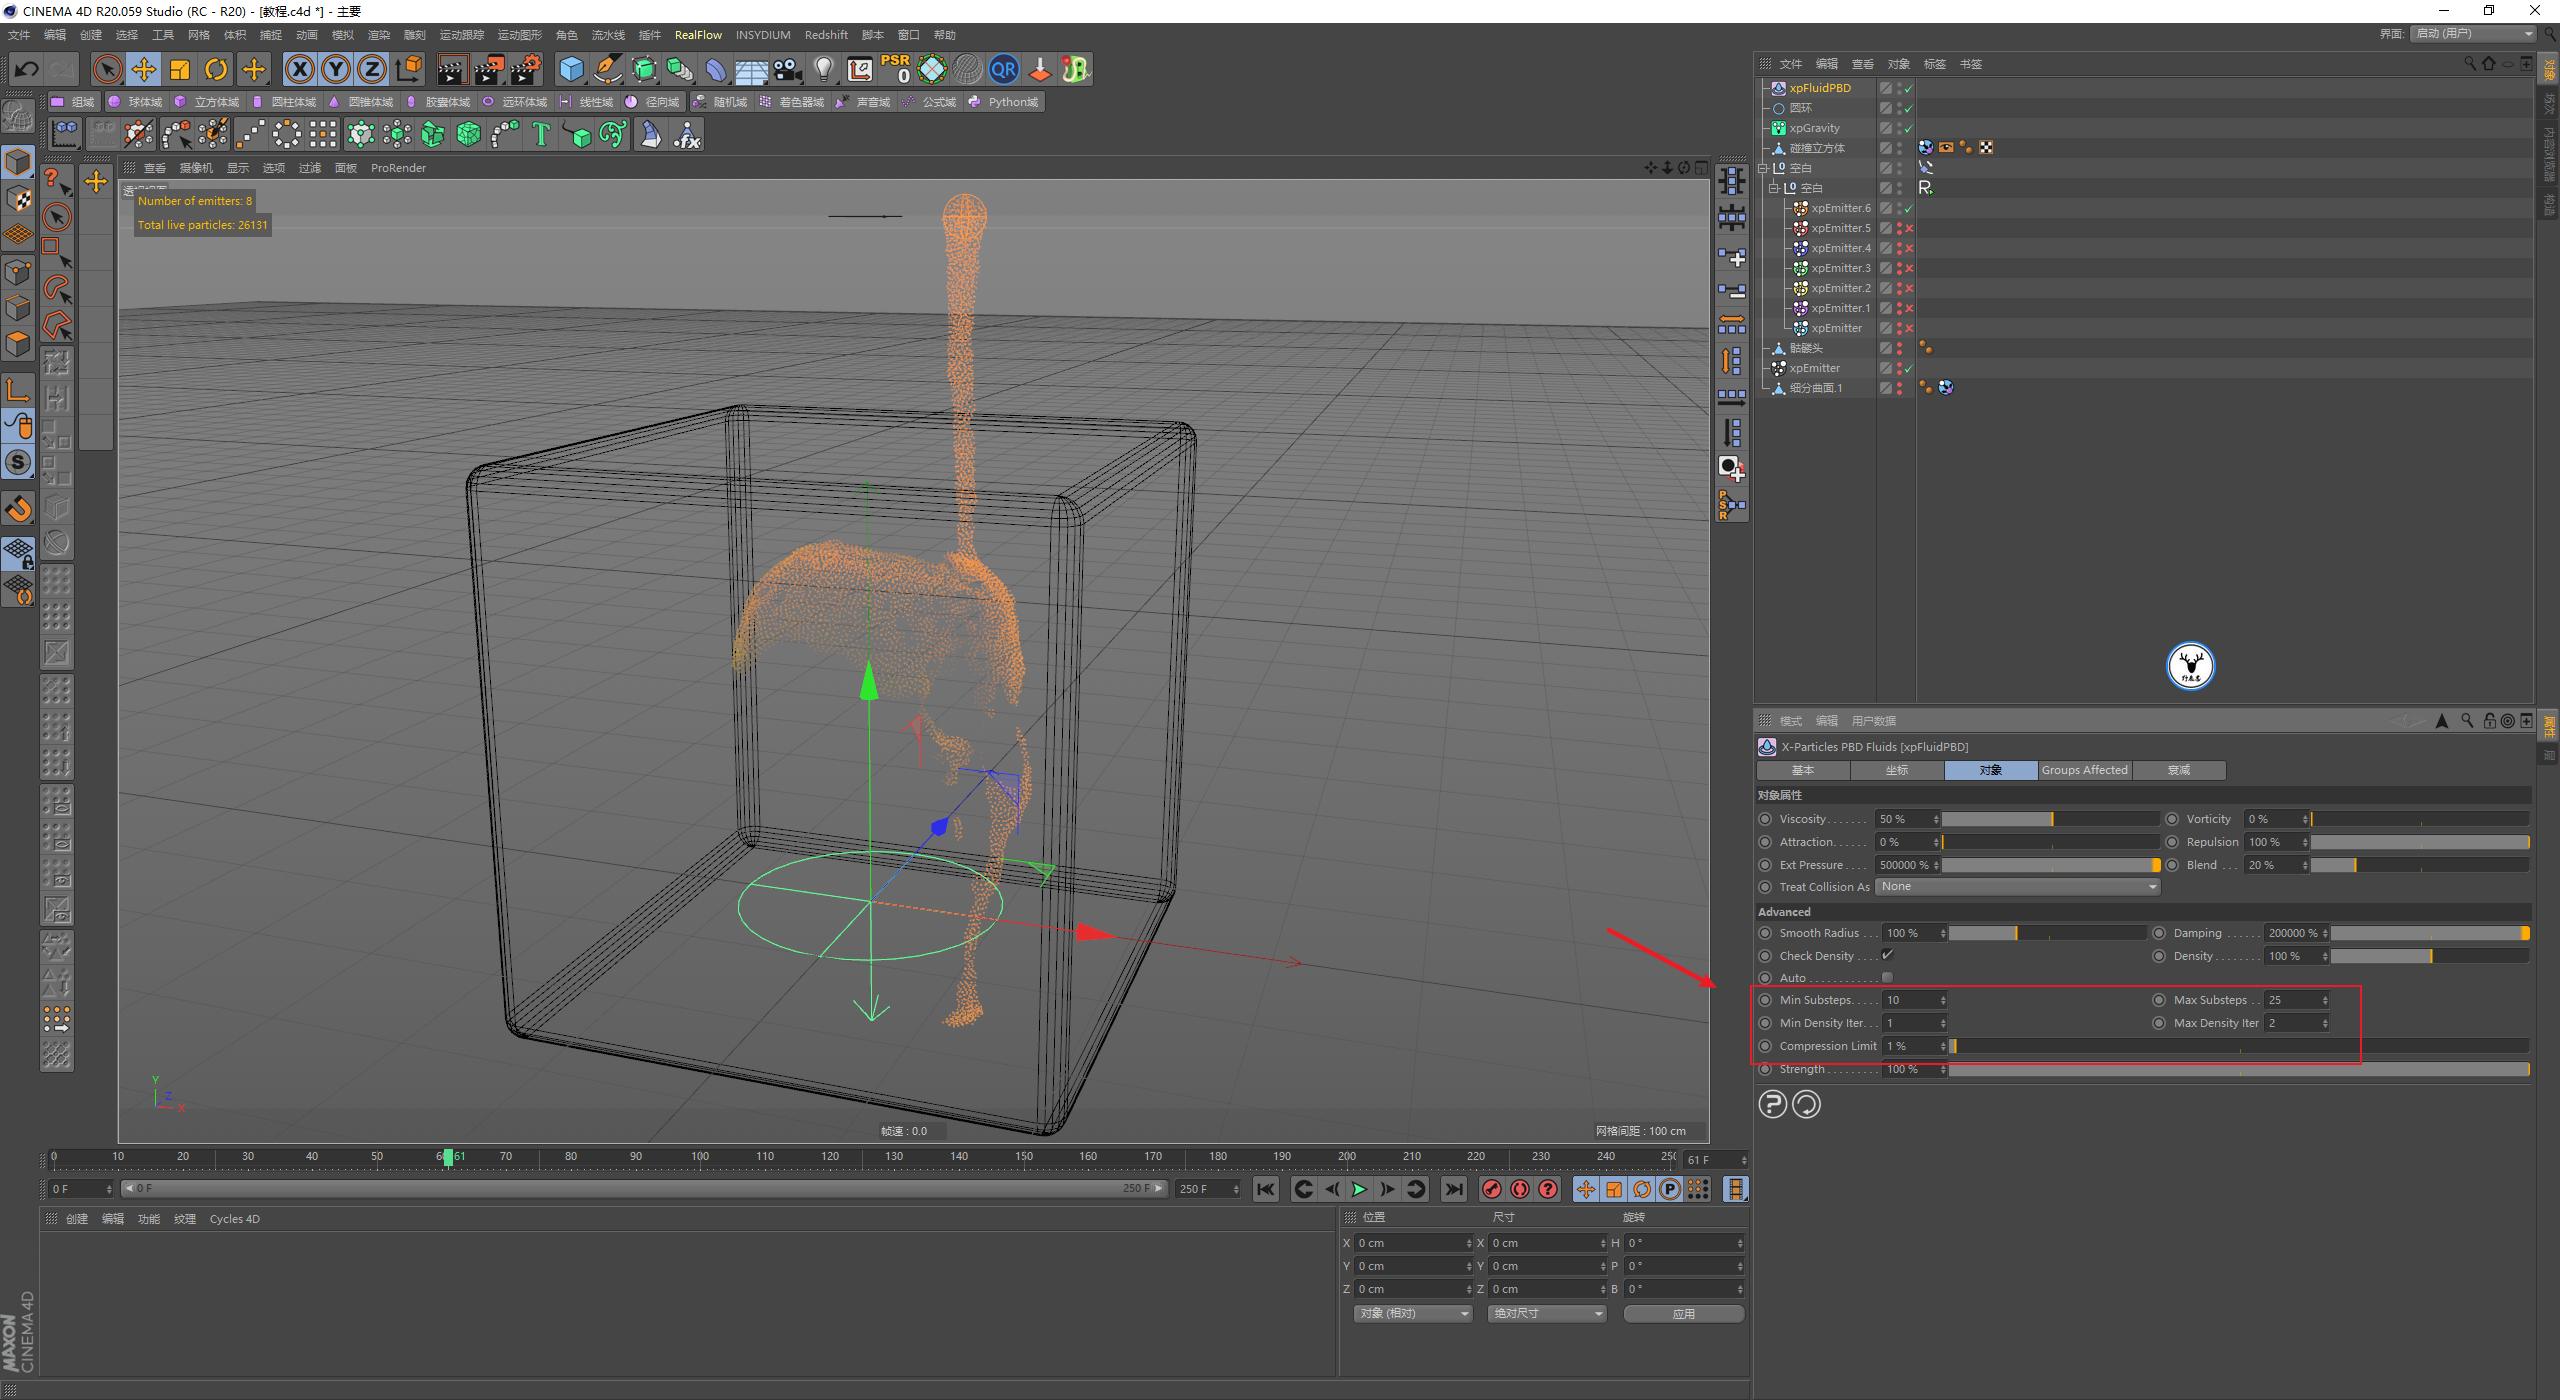
Task: Toggle the green checkmark on xpGravity
Action: click(x=1907, y=127)
